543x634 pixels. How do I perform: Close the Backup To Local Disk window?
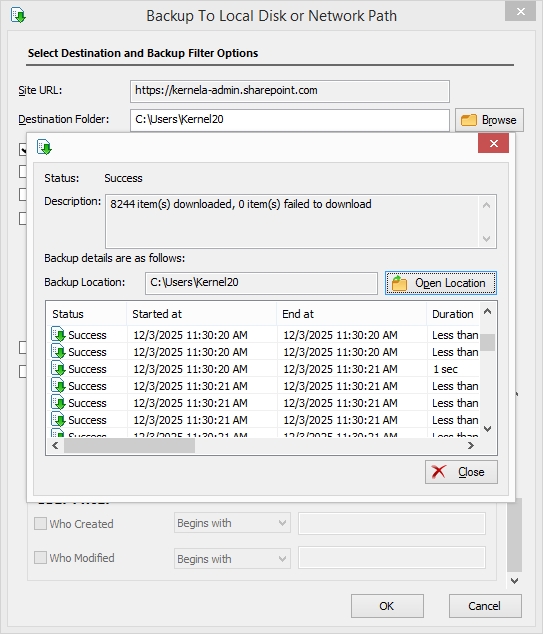pyautogui.click(x=520, y=12)
